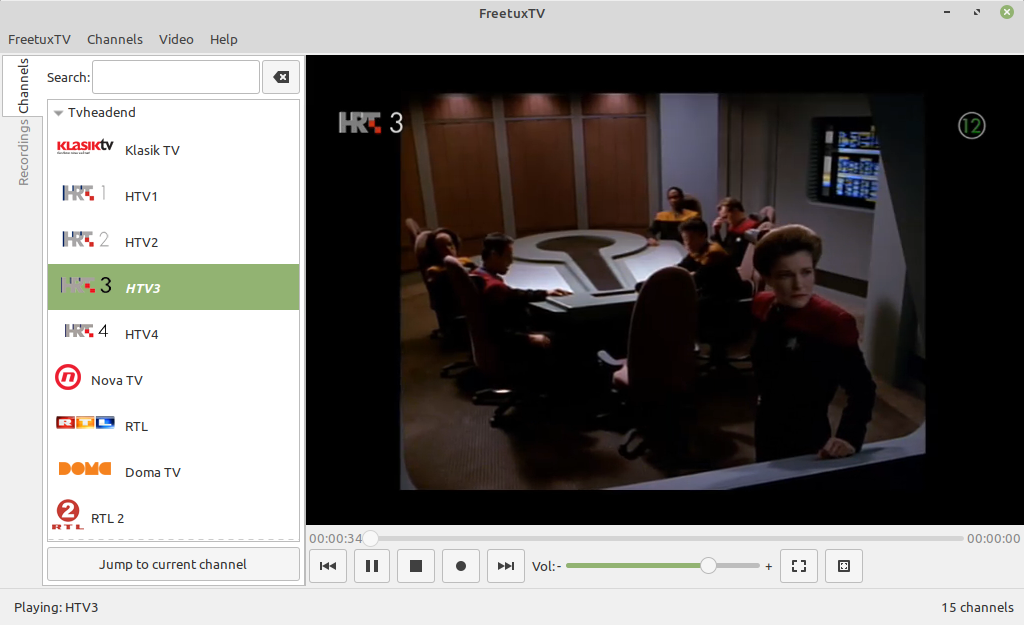Choose RTL 2 channel from list

click(108, 518)
